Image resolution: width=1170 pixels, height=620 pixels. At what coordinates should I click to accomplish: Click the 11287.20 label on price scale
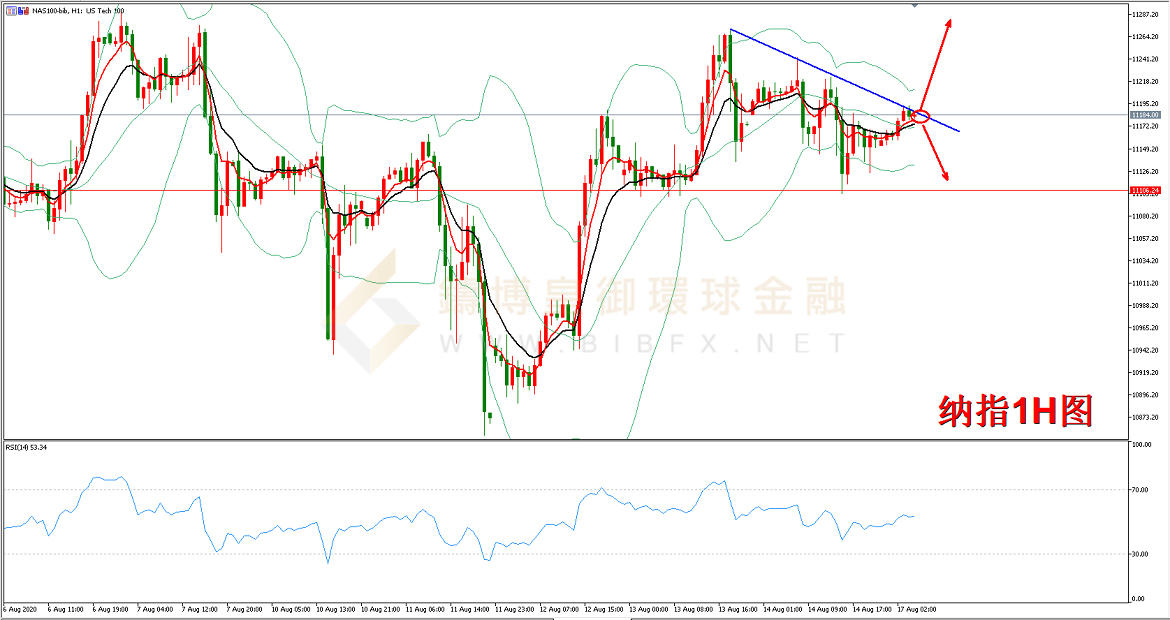click(x=1146, y=15)
